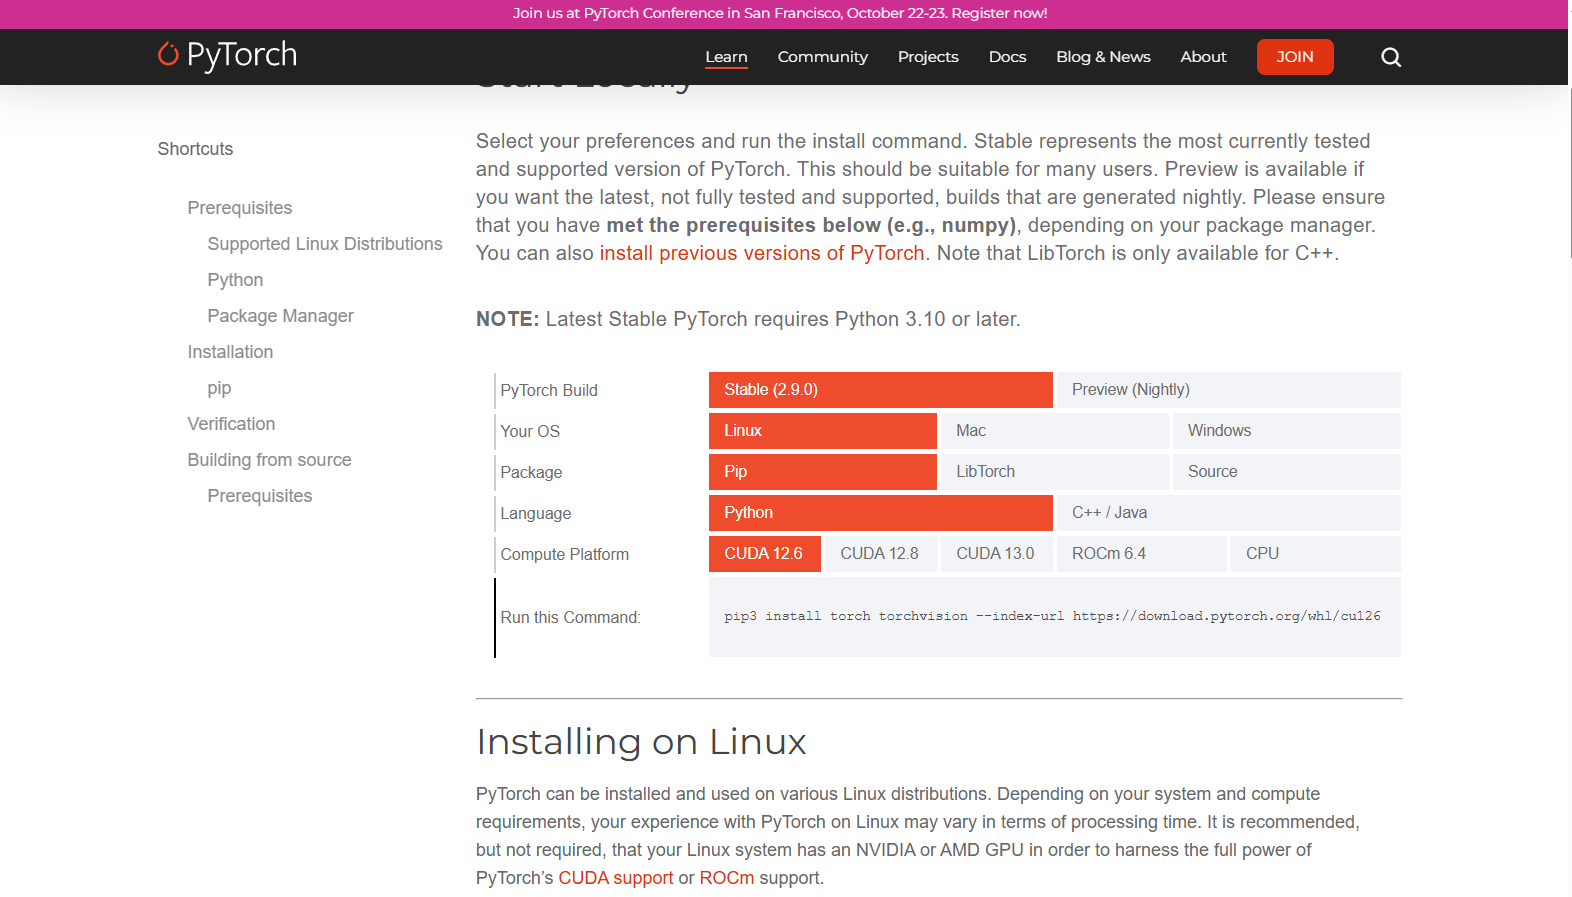Select the LibTorch package option
This screenshot has height=897, width=1572.
click(1055, 472)
